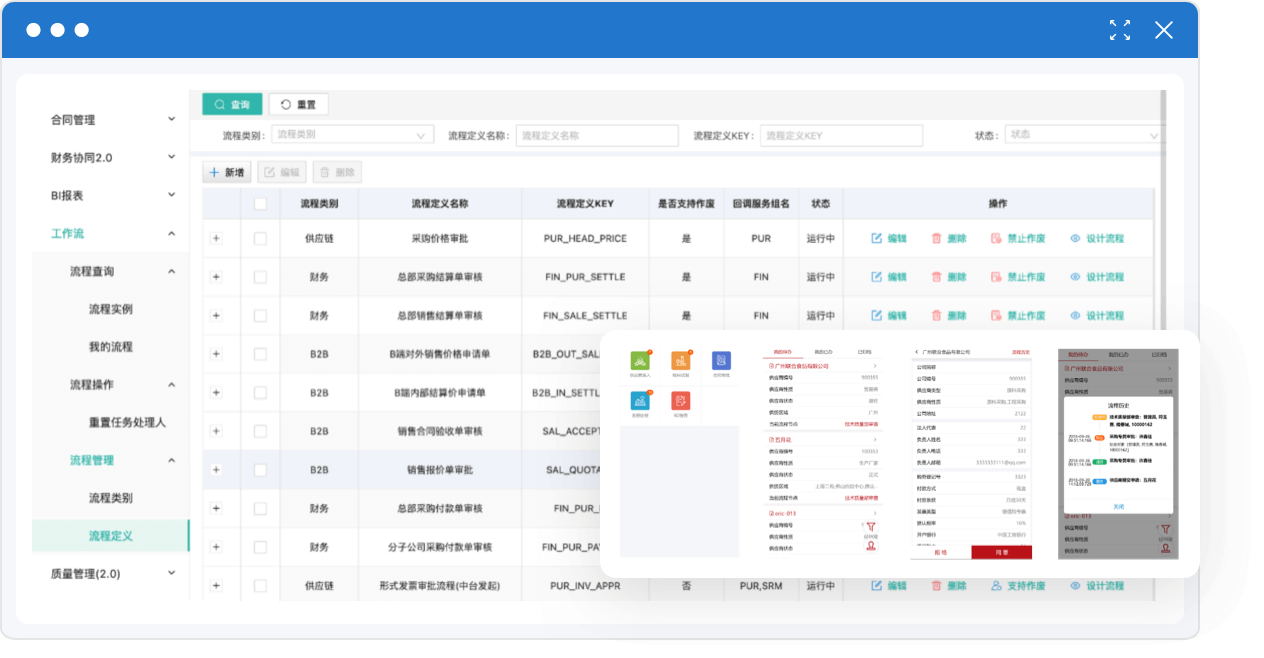Click the disabled 删除 toolbar button
This screenshot has width=1264, height=658.
point(337,172)
